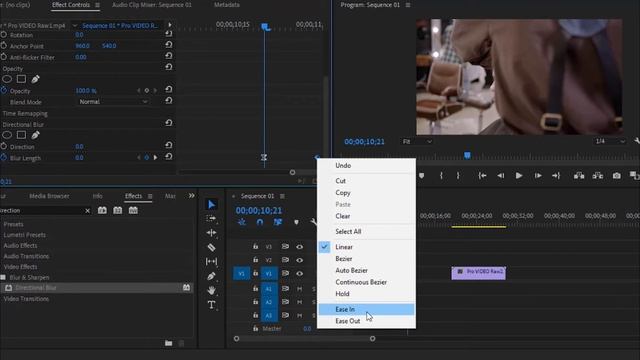This screenshot has height=360, width=640.
Task: Choose Hold interpolation option
Action: pyautogui.click(x=366, y=294)
